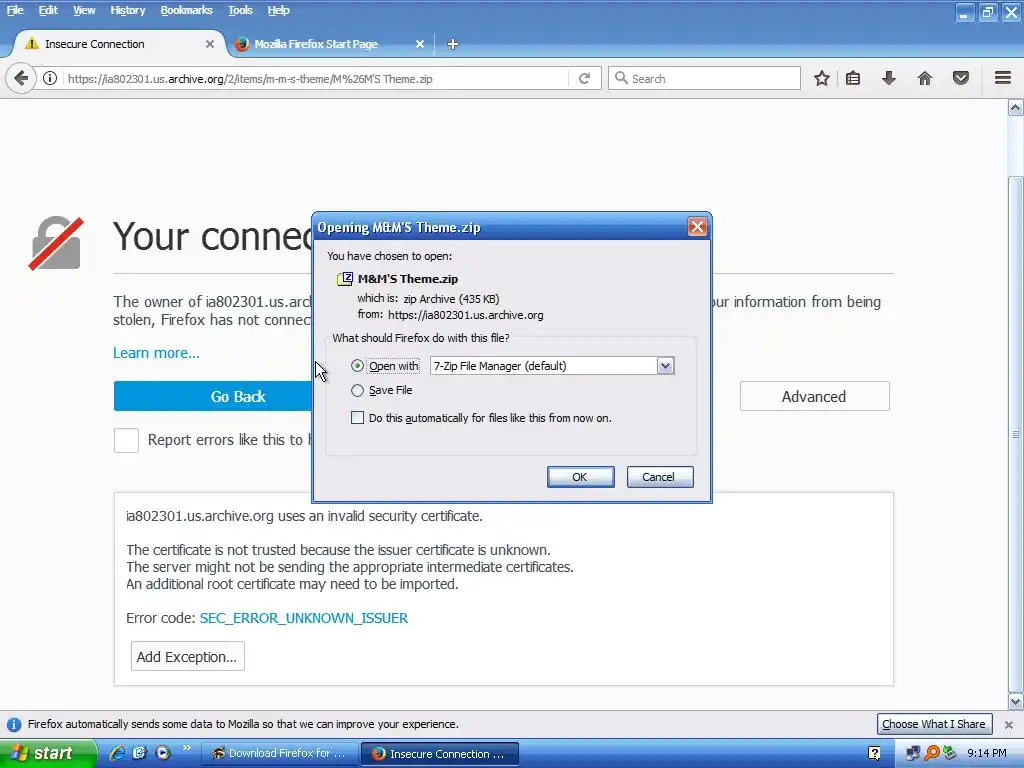Open the downloads arrow panel
Viewport: 1024px width, 768px height.
[889, 78]
